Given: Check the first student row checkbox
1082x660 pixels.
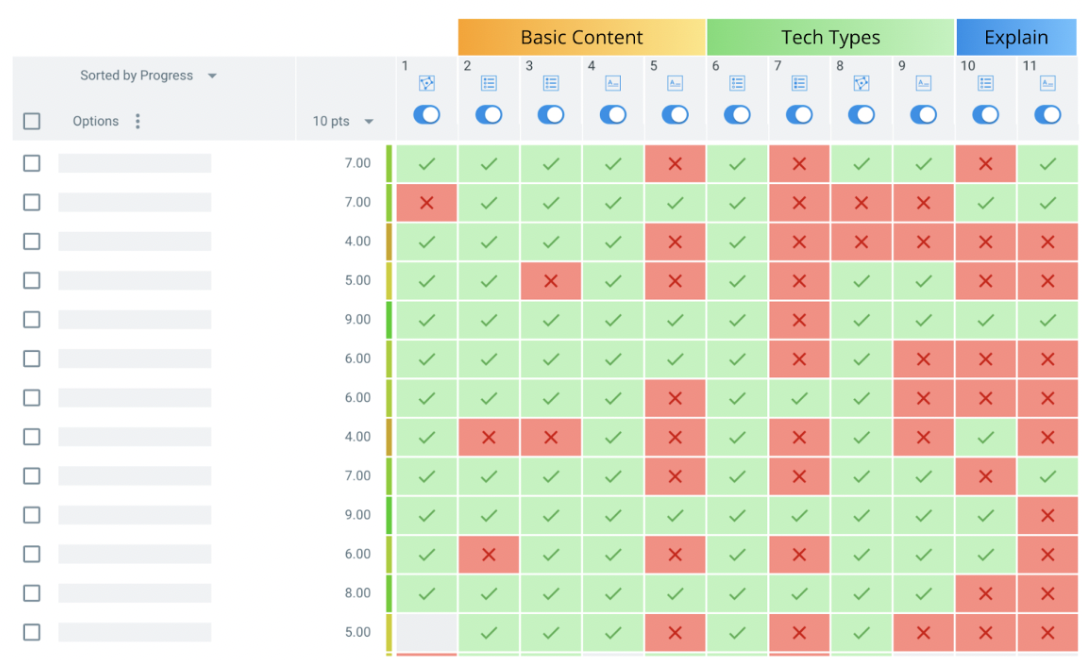Looking at the screenshot, I should coord(32,163).
